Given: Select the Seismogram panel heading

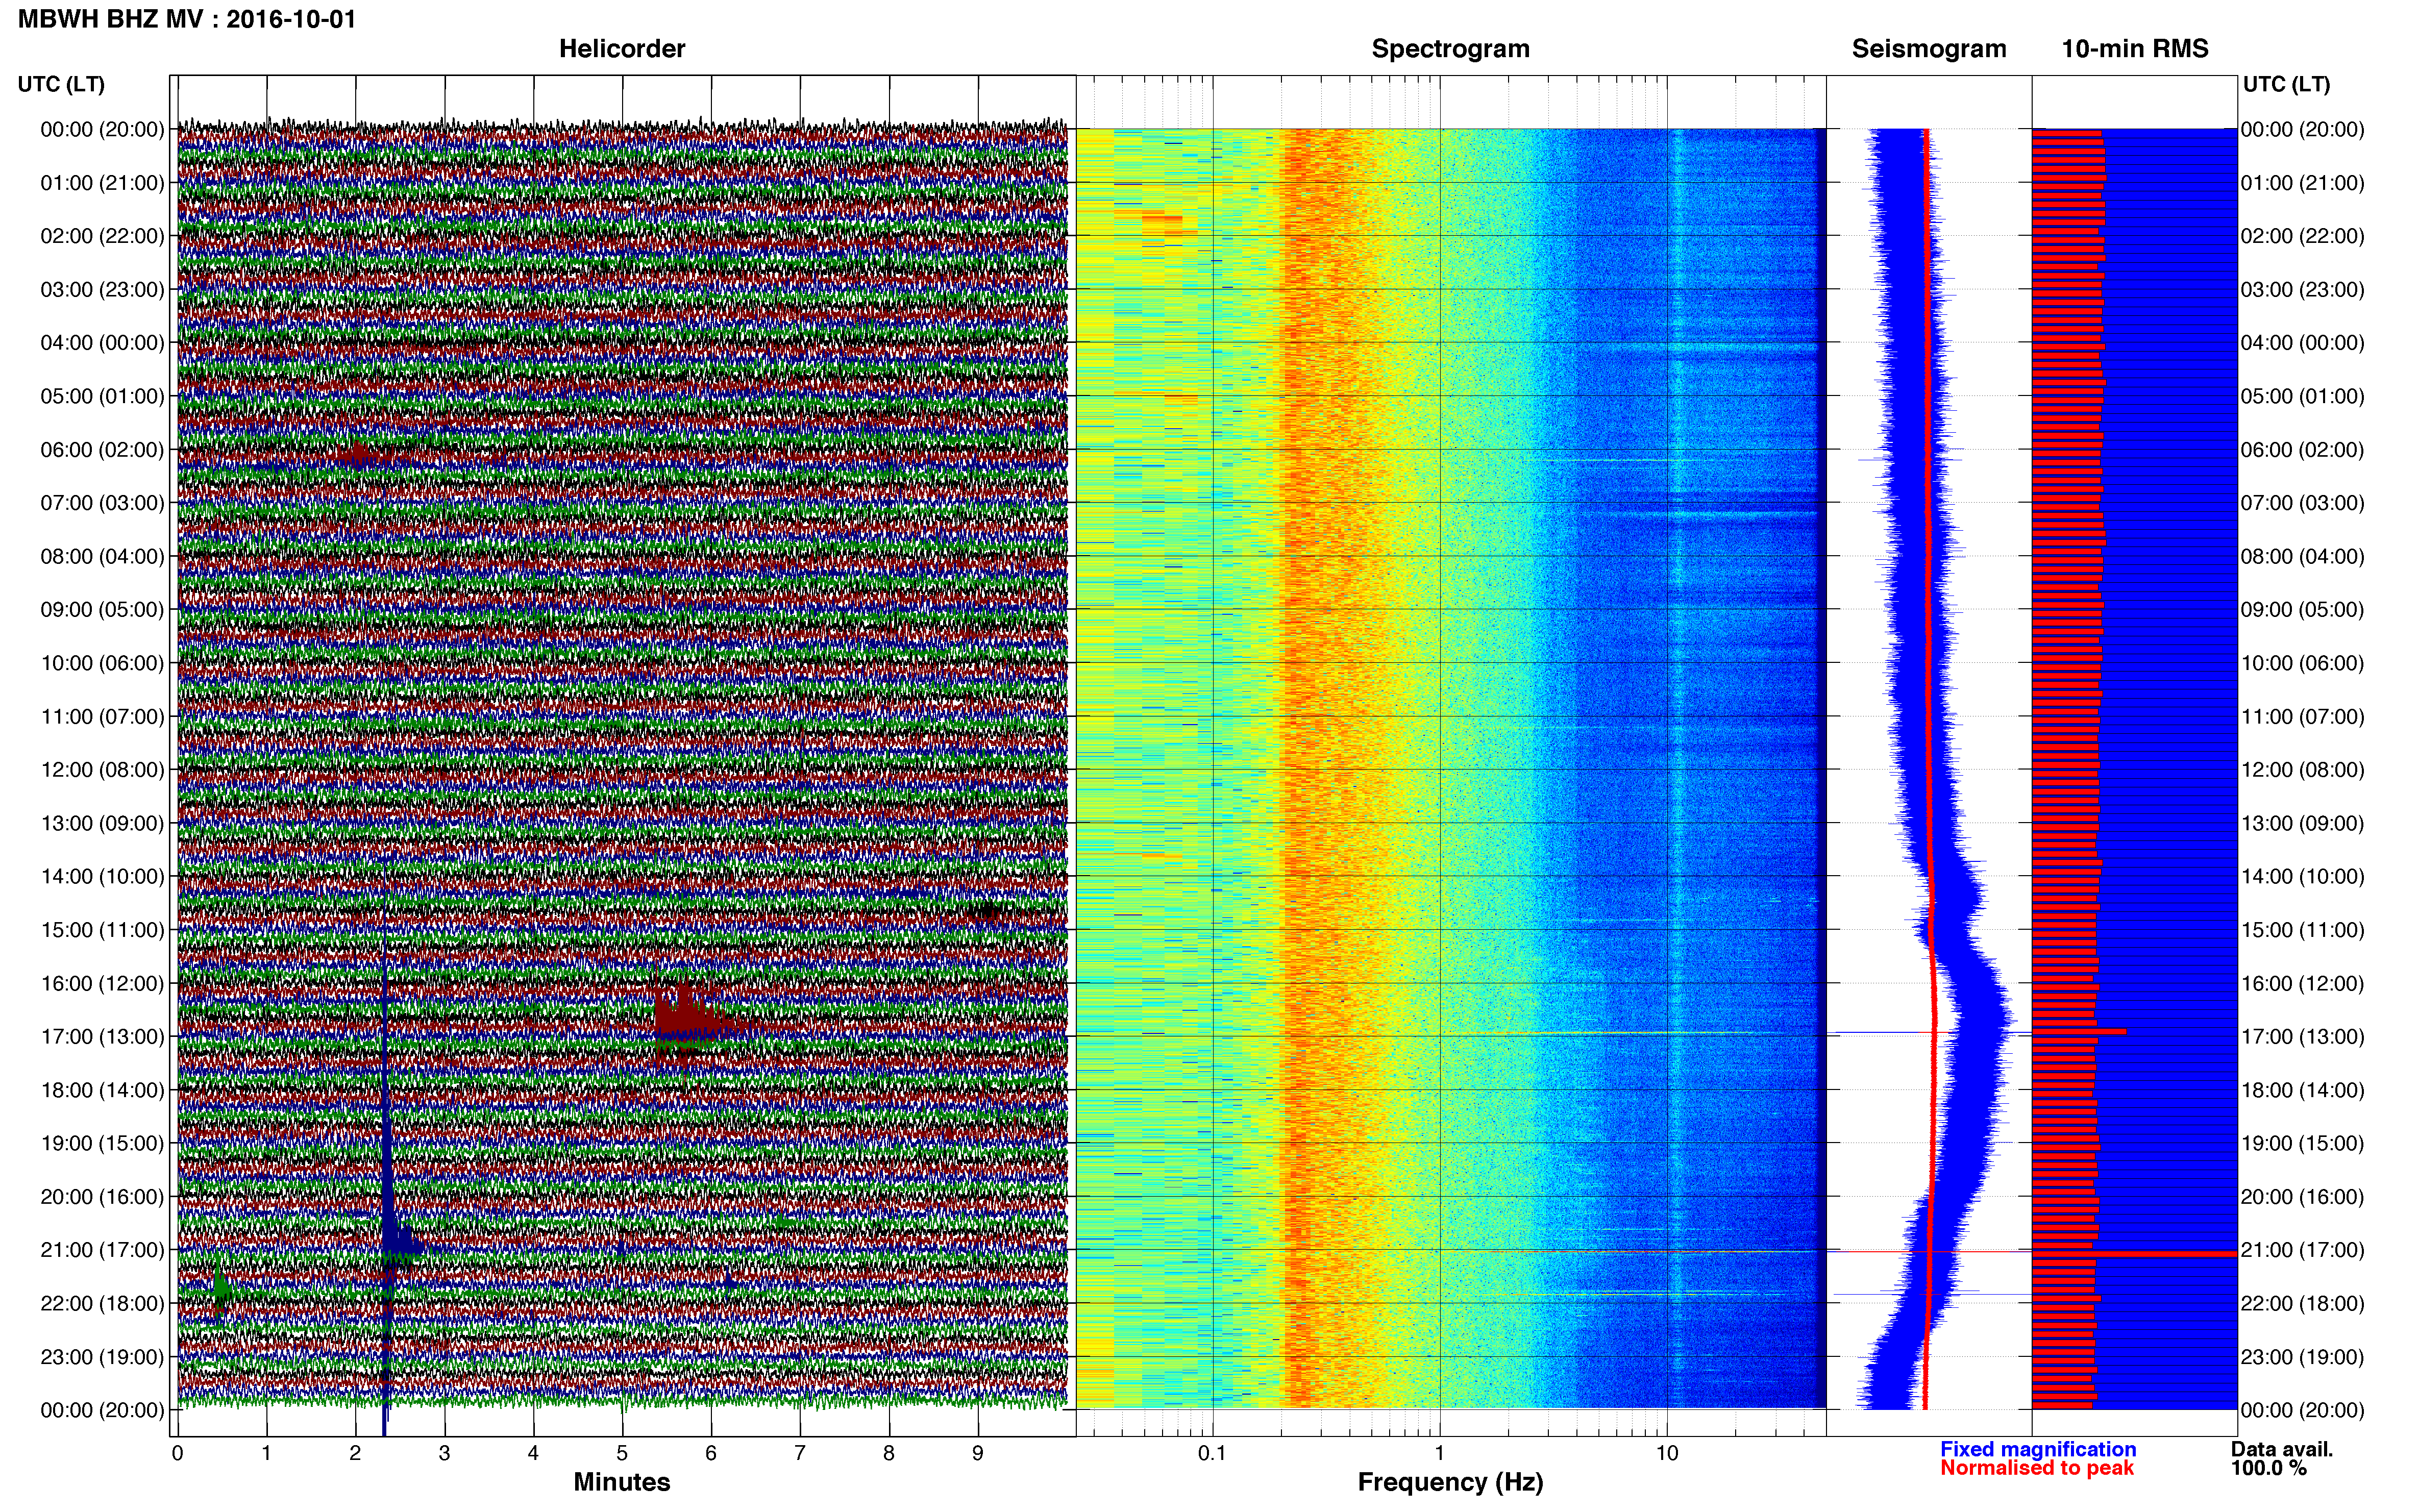Looking at the screenshot, I should click(1928, 49).
